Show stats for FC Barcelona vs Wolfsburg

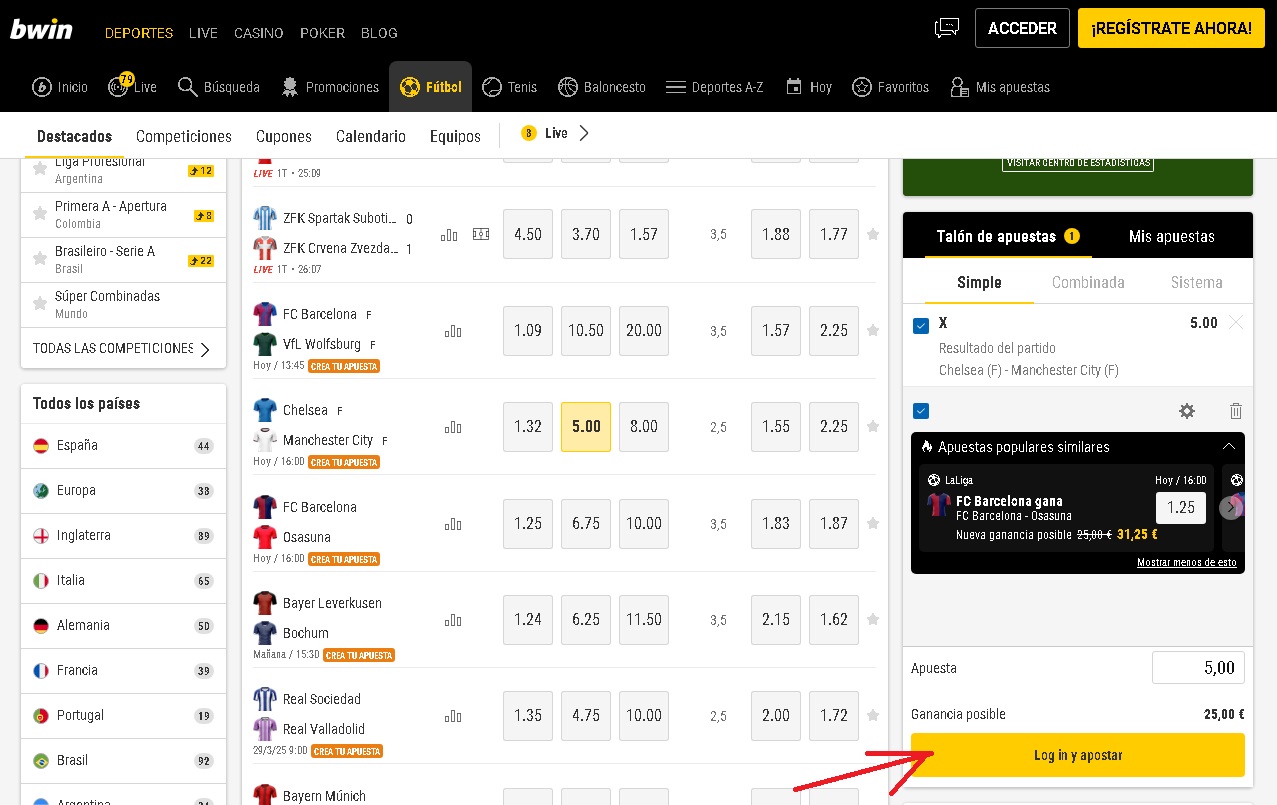(x=452, y=331)
